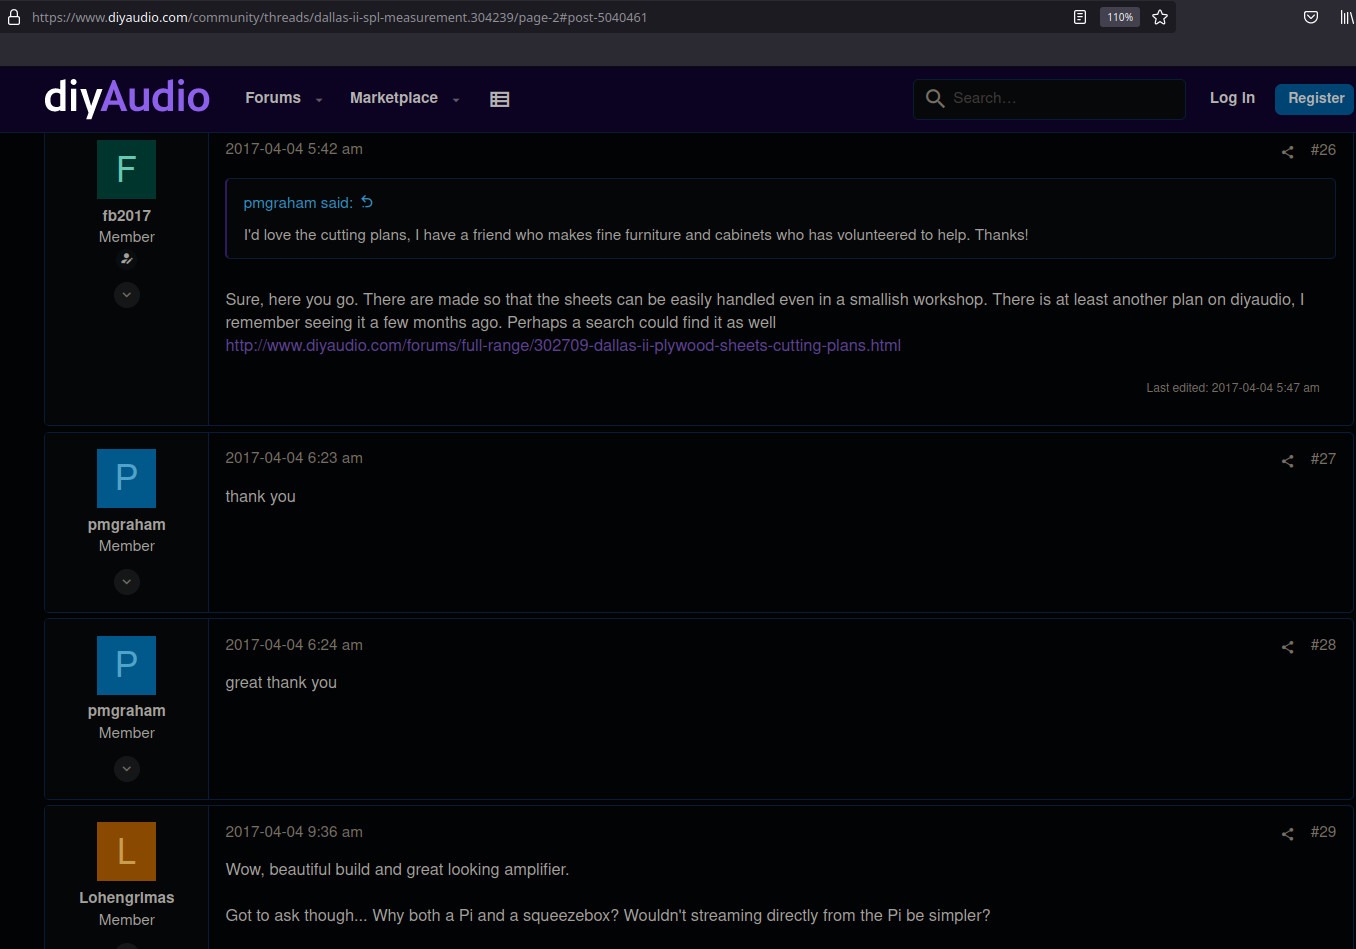This screenshot has height=949, width=1356.
Task: Click the 2017-04-04 5:42 am timestamp
Action: point(294,149)
